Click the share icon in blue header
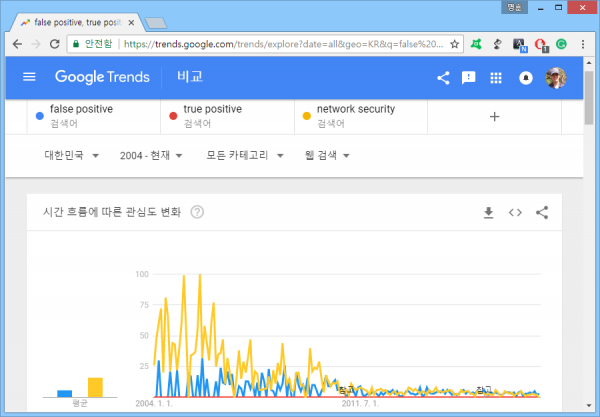This screenshot has height=417, width=600. 443,78
